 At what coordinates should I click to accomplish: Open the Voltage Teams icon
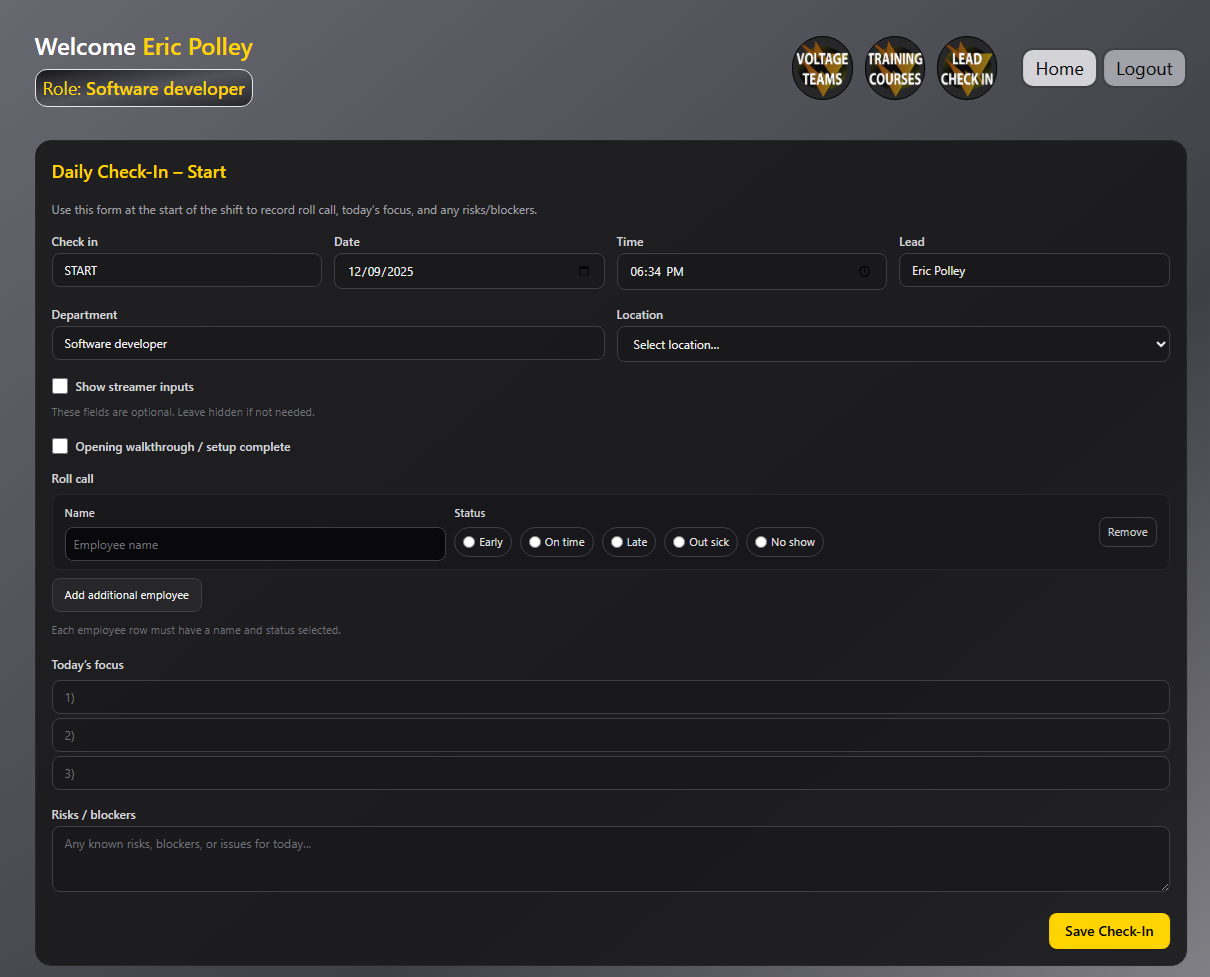(x=822, y=68)
